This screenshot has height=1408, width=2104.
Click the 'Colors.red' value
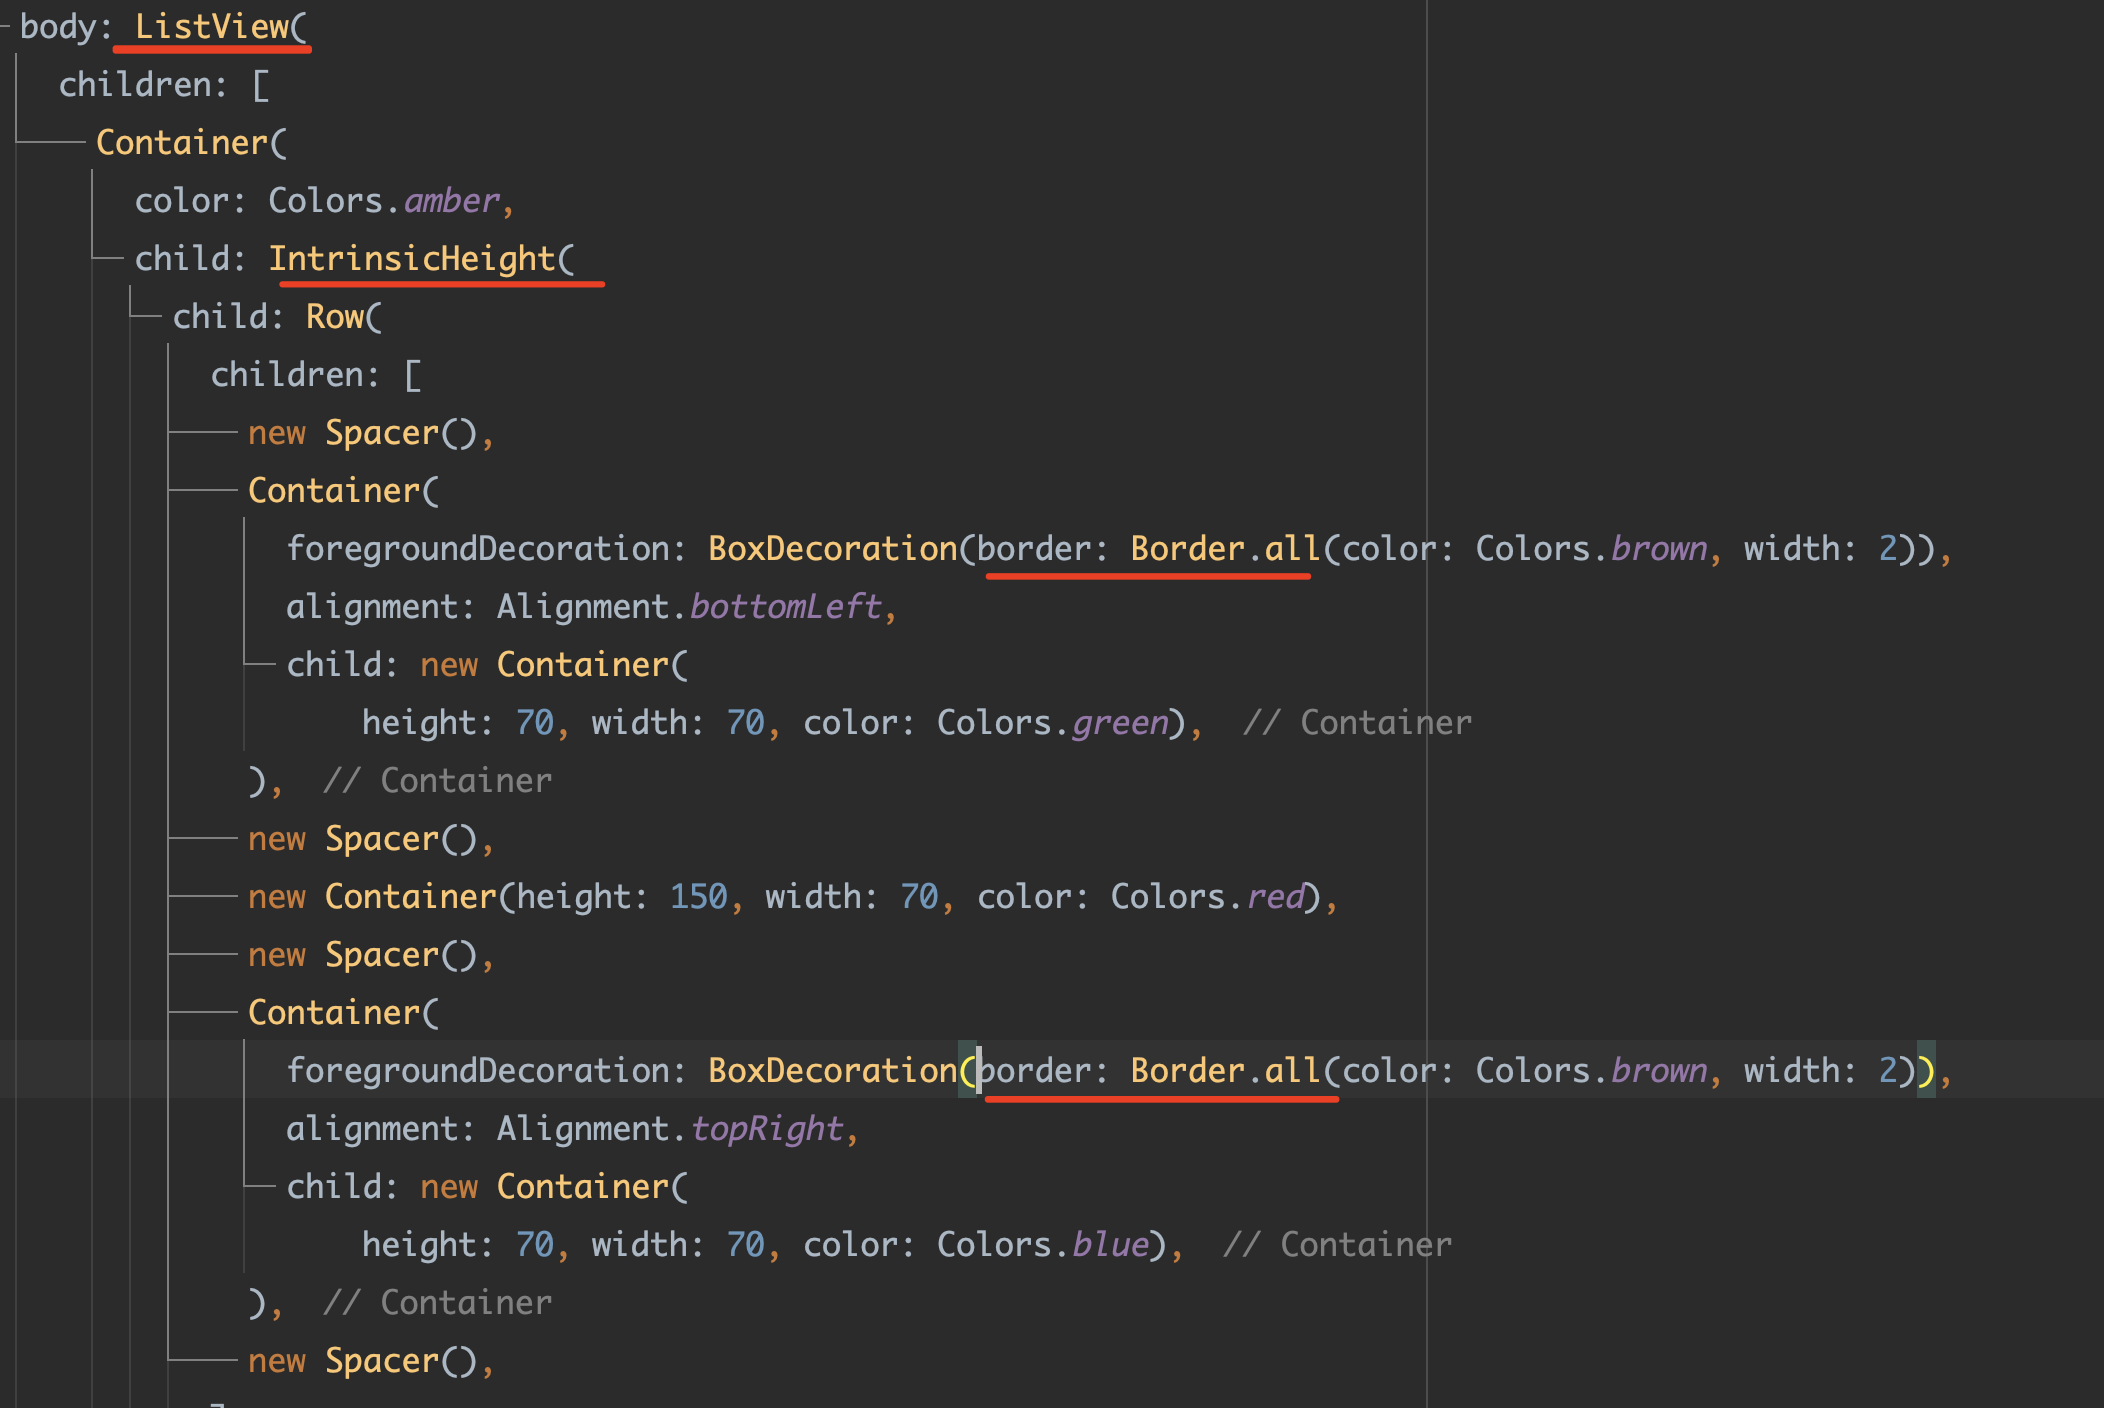(1208, 897)
